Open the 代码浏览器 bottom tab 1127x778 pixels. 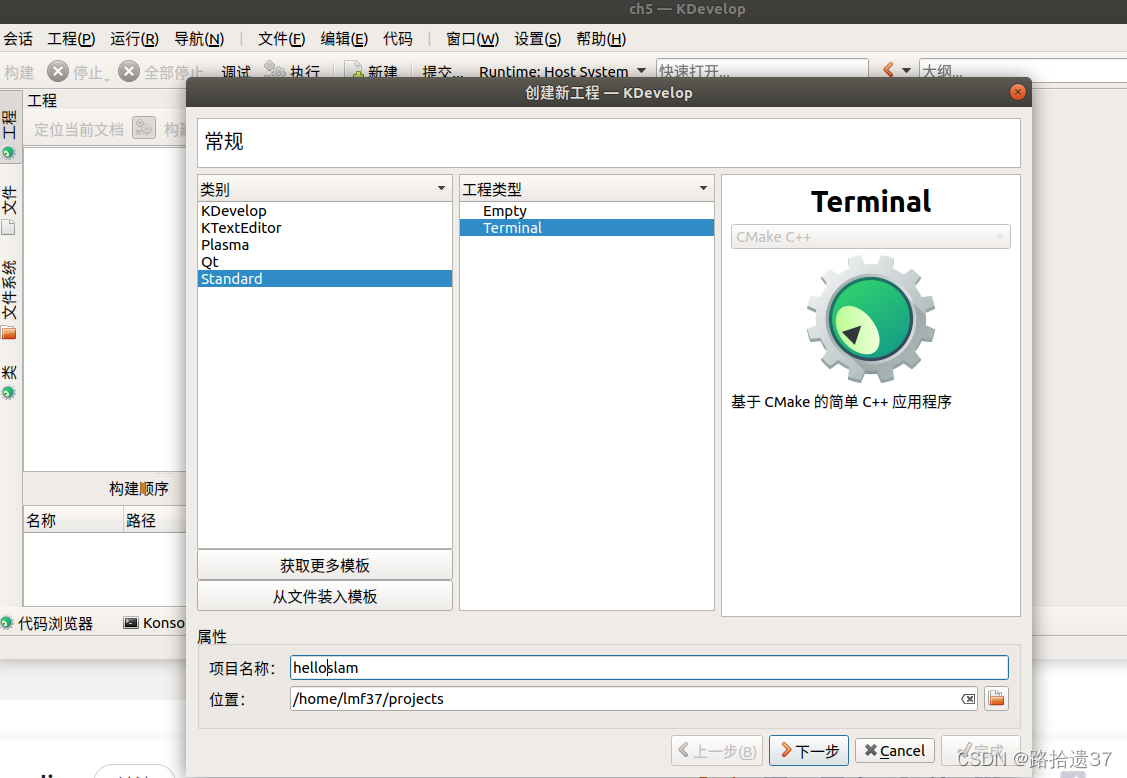coord(47,623)
